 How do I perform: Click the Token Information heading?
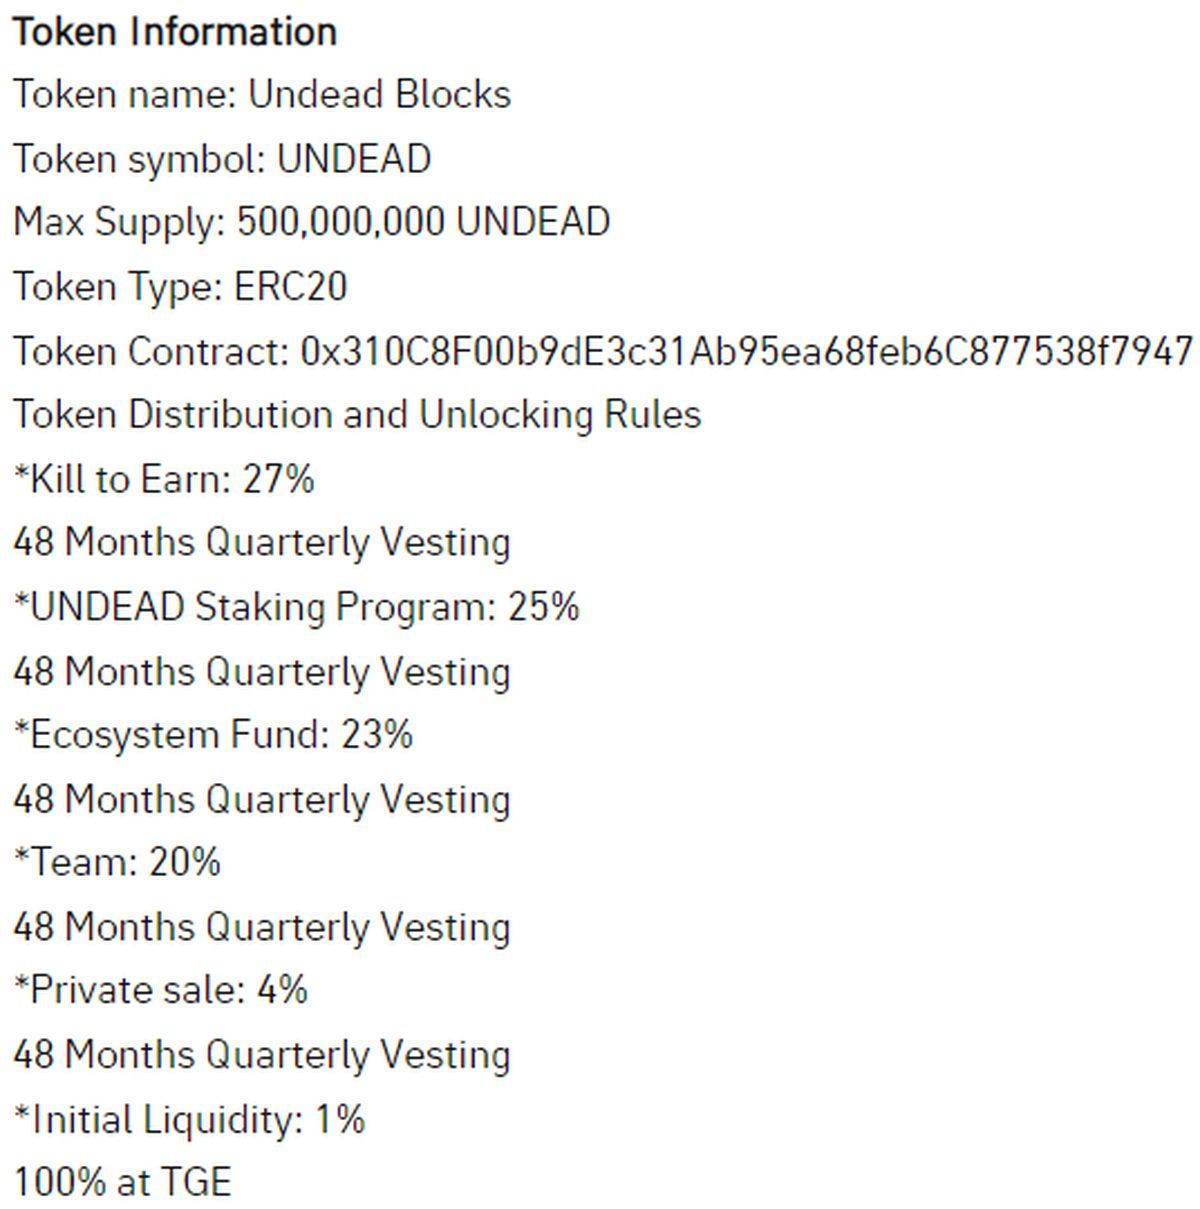174,32
